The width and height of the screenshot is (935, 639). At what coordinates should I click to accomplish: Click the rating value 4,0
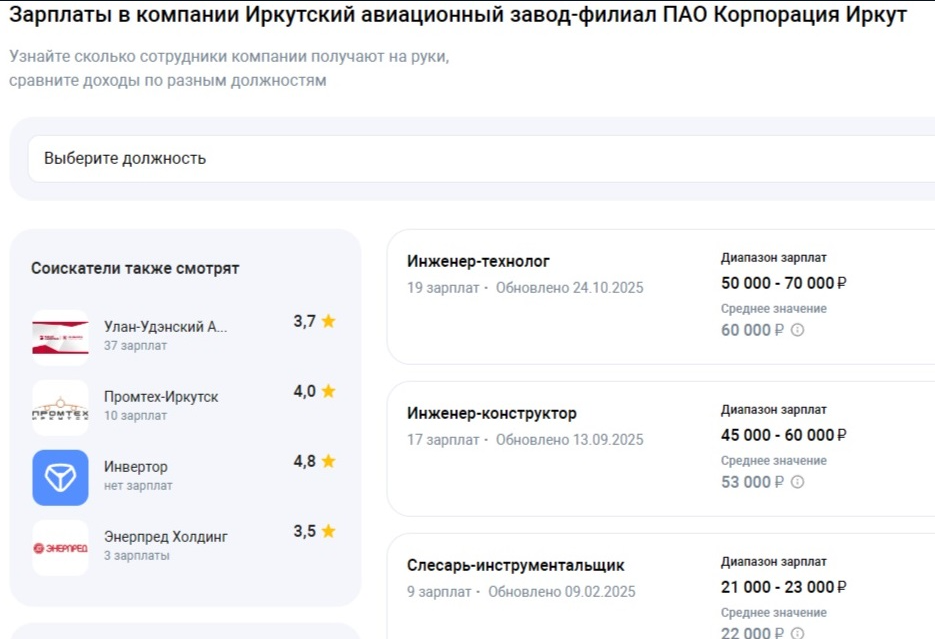(x=304, y=391)
